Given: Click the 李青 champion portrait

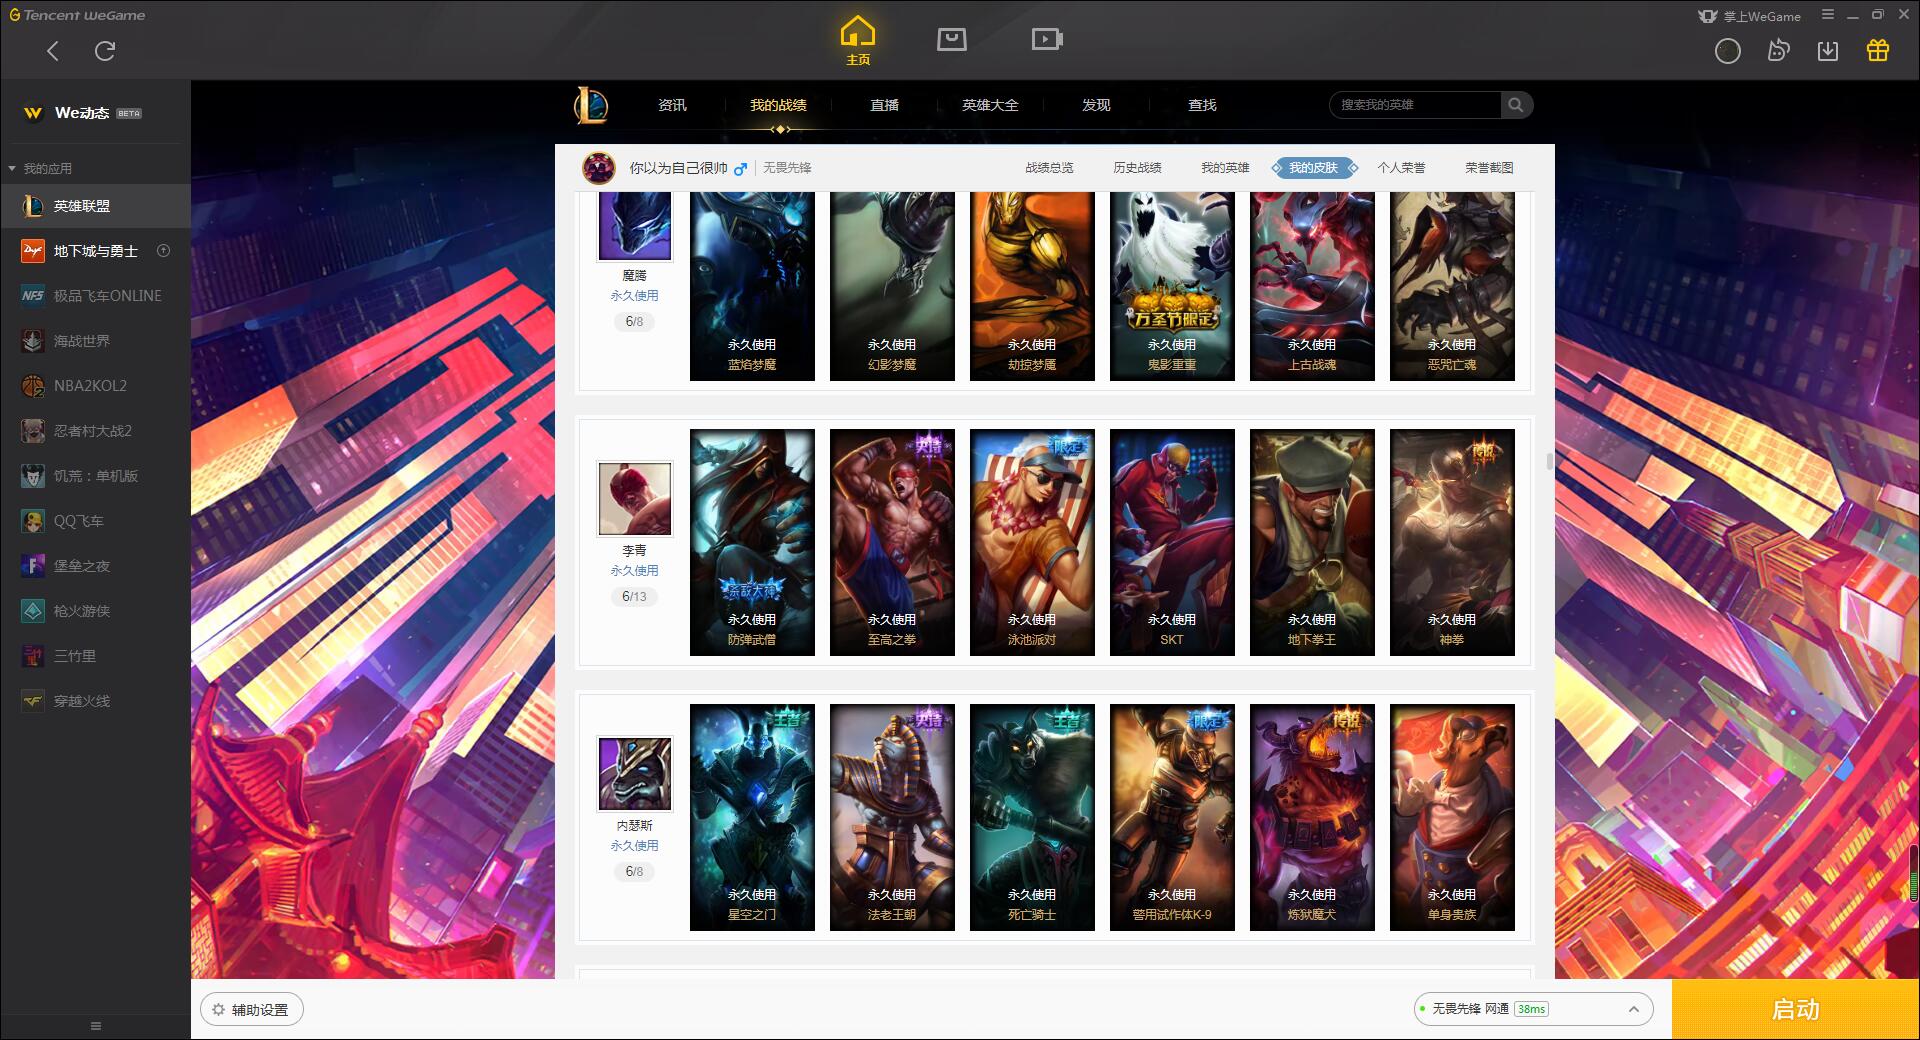Looking at the screenshot, I should pos(635,498).
